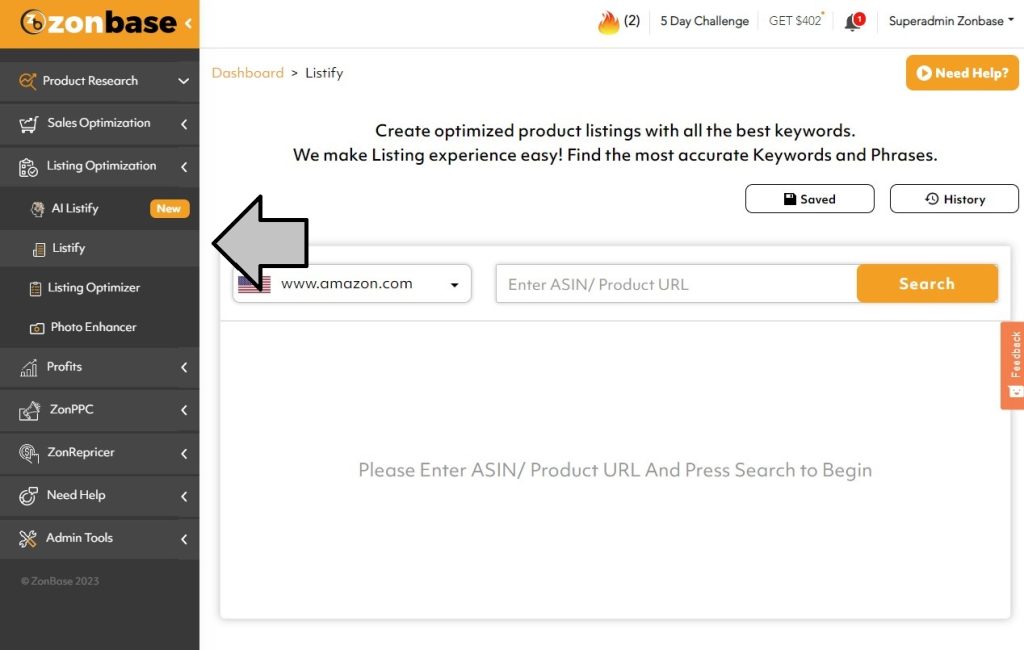1024x650 pixels.
Task: Expand the Sales Optimization menu
Action: click(184, 123)
